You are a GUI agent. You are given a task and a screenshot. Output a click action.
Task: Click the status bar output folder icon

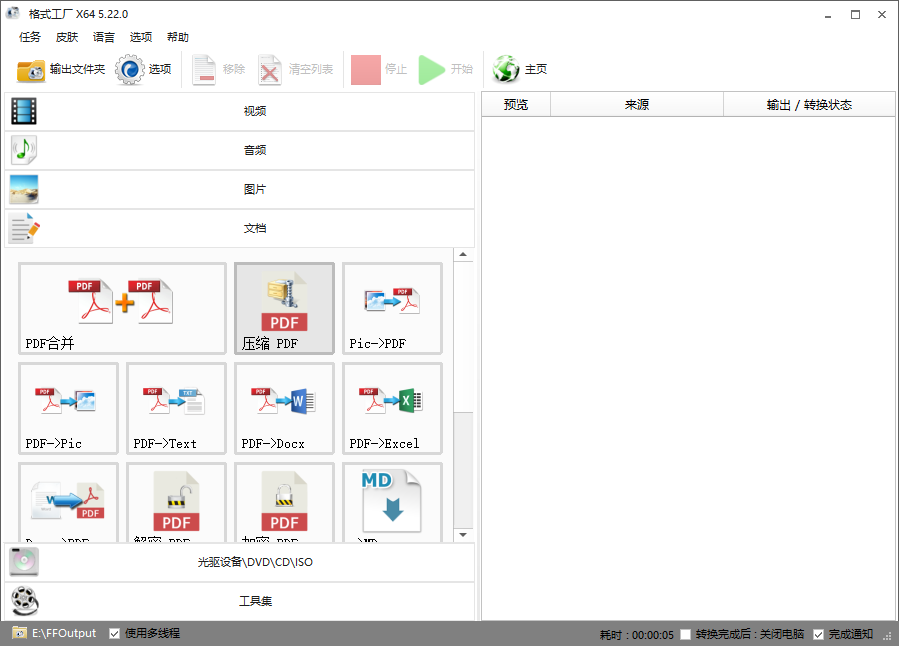pos(19,633)
